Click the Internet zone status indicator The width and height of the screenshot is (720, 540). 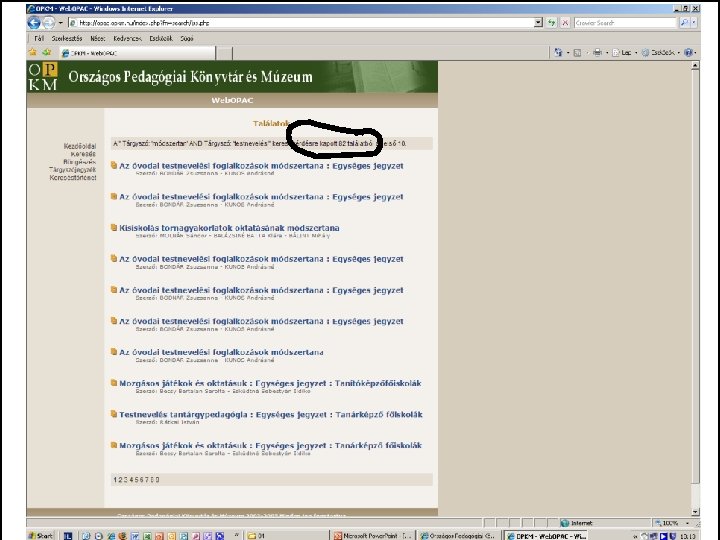(x=577, y=523)
